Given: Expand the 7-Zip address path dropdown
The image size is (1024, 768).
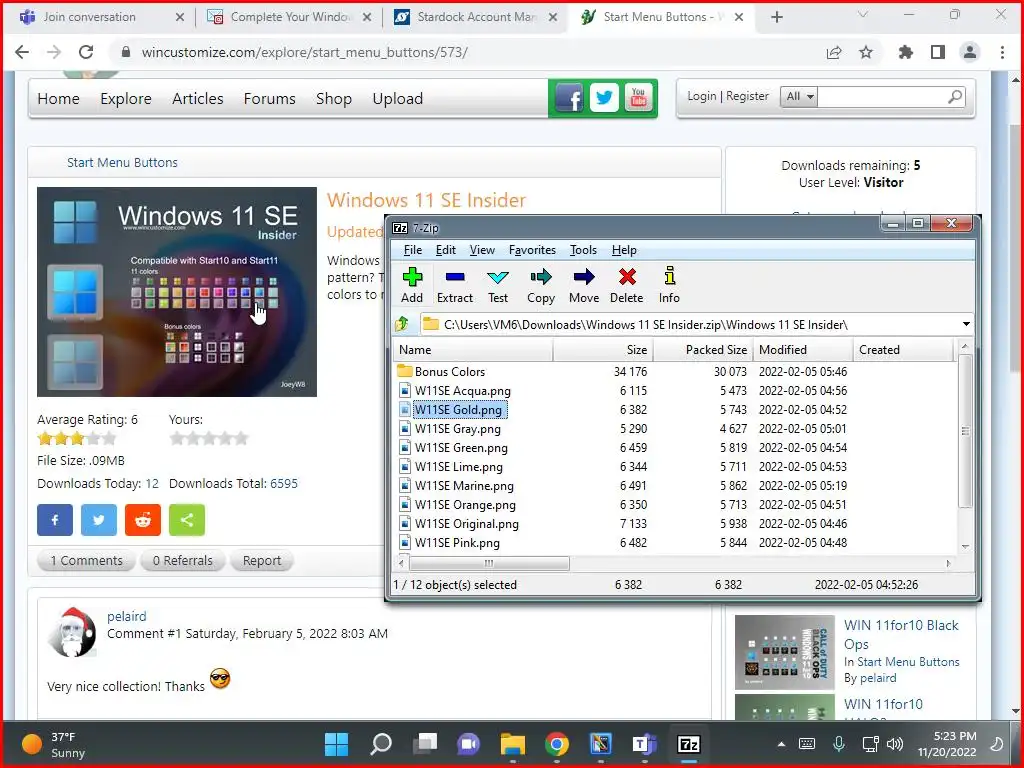Looking at the screenshot, I should point(966,324).
